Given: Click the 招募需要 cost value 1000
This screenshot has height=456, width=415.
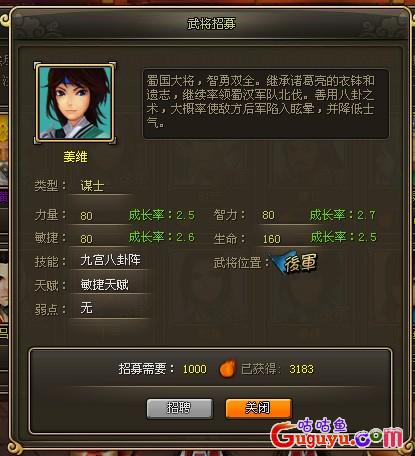Looking at the screenshot, I should coord(195,369).
